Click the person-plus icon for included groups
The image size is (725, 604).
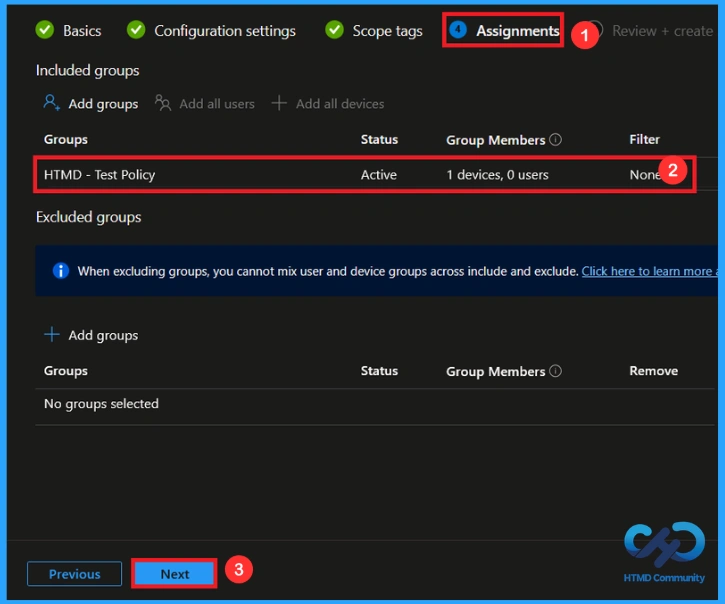tap(51, 103)
